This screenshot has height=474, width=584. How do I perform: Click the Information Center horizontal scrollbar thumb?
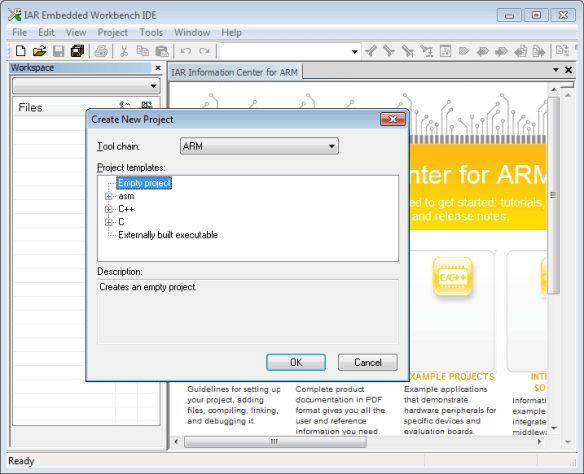pos(275,442)
